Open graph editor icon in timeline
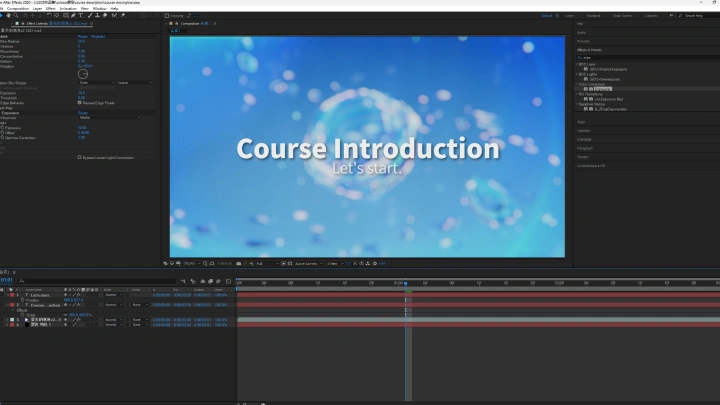Screen dimensions: 720x405 (x=228, y=281)
